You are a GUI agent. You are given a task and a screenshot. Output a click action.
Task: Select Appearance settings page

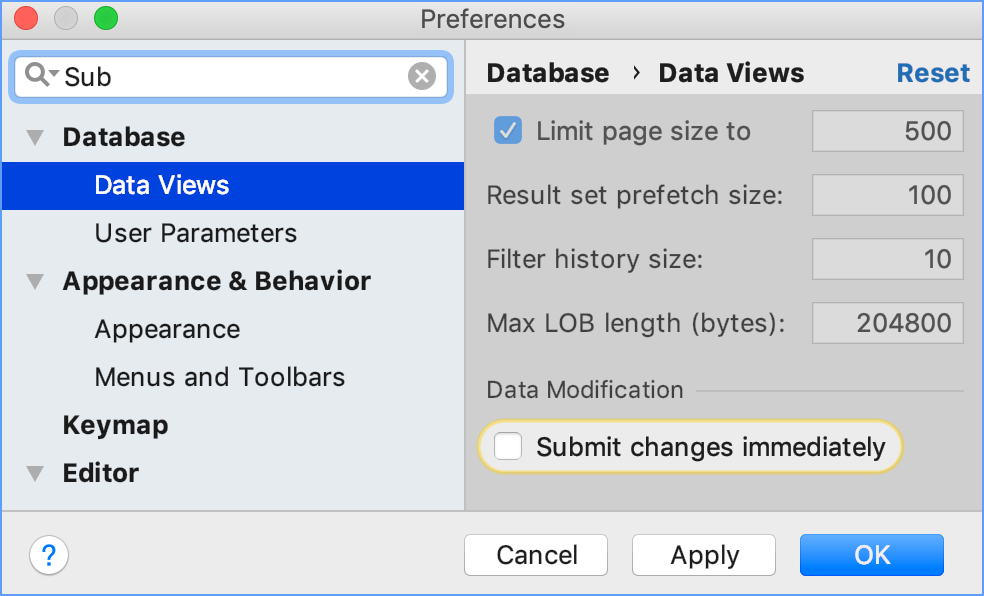click(167, 329)
